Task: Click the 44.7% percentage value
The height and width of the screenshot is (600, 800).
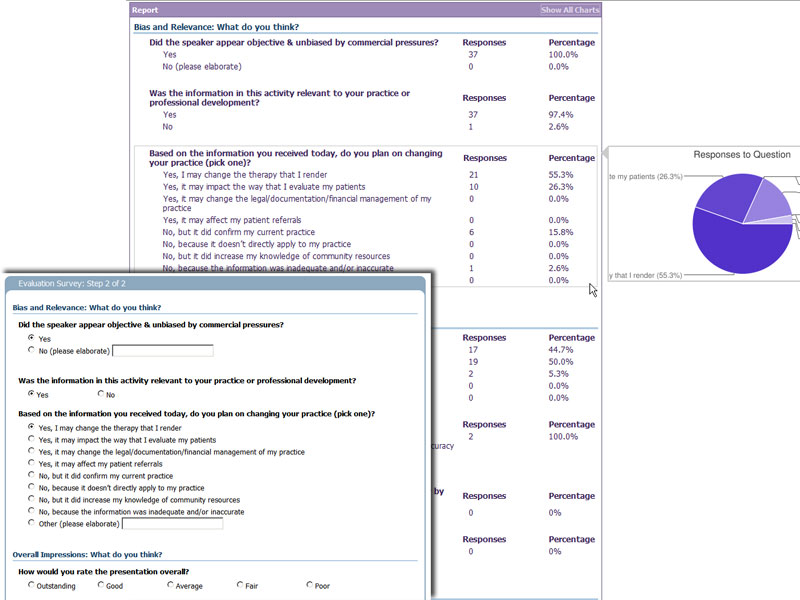Action: (x=561, y=349)
